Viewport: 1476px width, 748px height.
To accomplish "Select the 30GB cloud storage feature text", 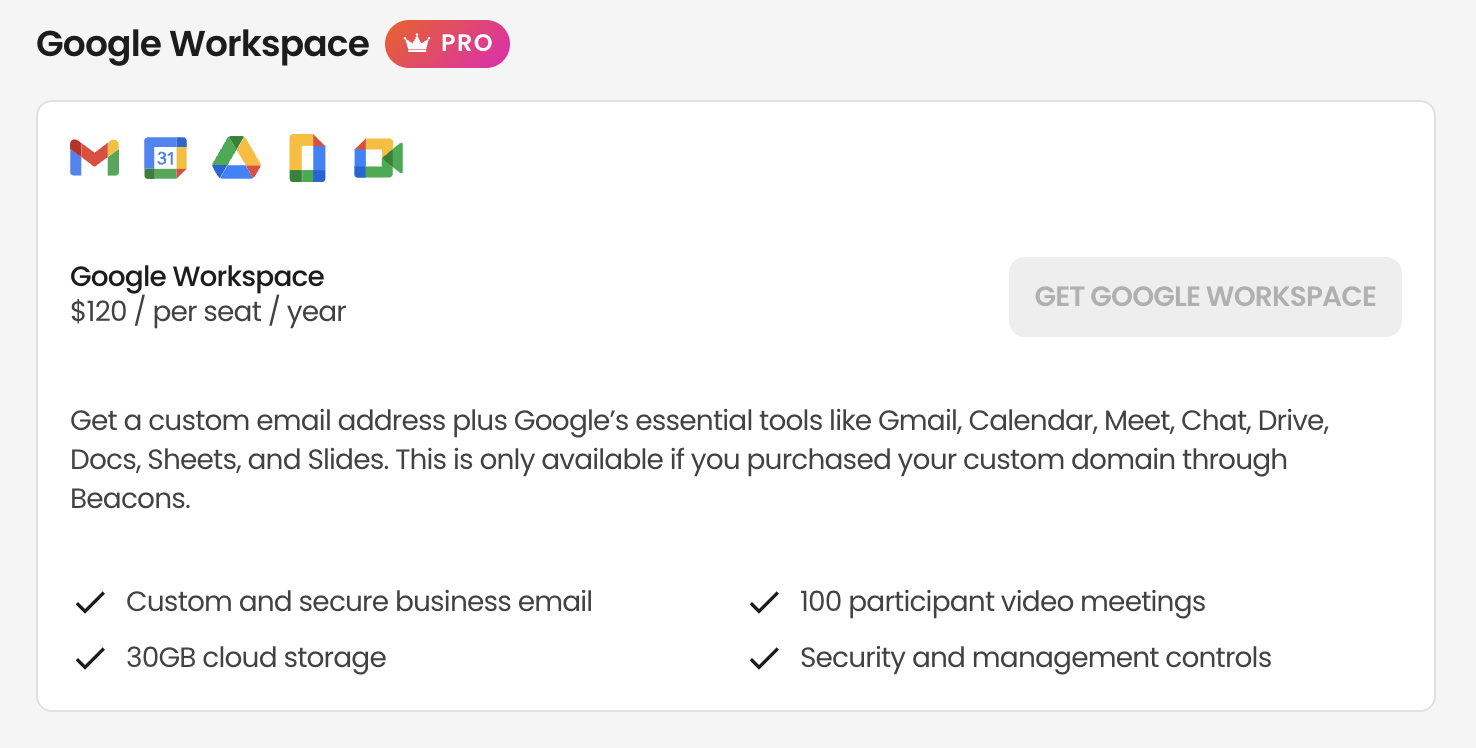I will [256, 658].
